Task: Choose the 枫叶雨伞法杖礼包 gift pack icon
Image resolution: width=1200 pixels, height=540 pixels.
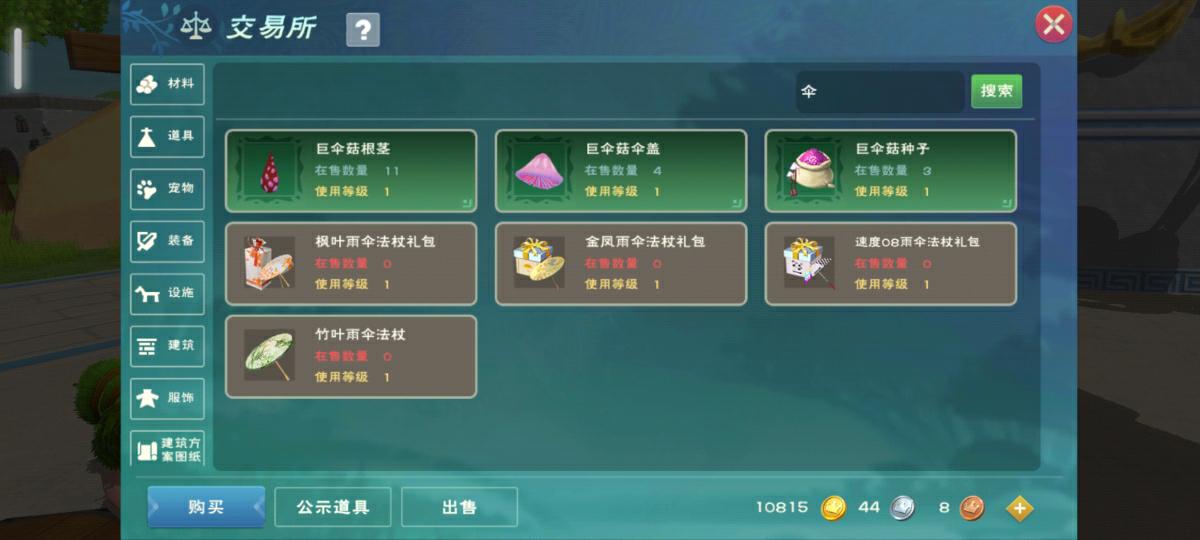Action: tap(269, 263)
